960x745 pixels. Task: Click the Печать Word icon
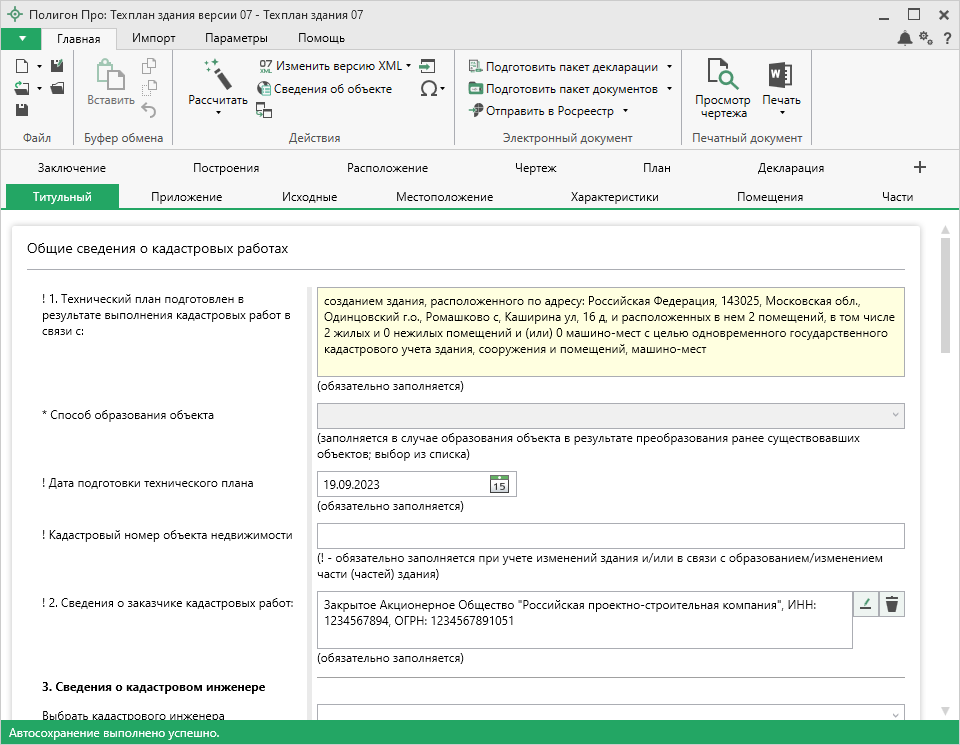click(x=780, y=76)
